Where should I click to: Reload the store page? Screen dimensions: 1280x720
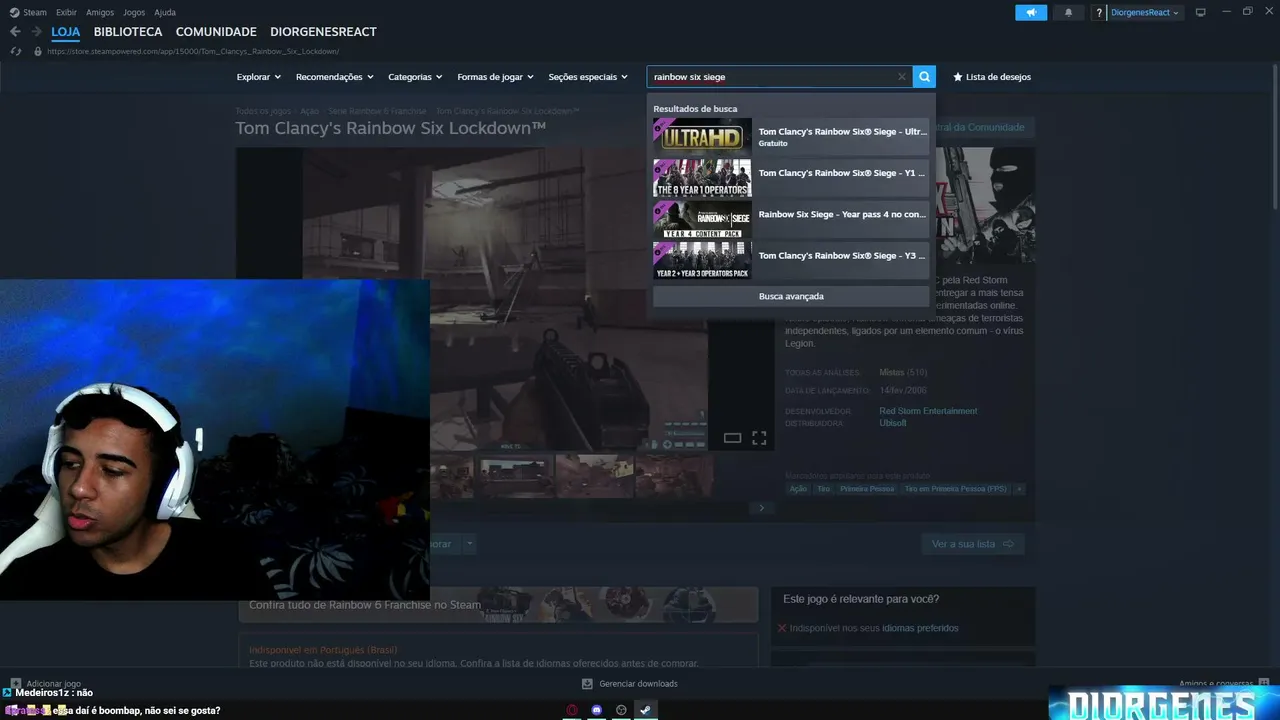click(15, 51)
